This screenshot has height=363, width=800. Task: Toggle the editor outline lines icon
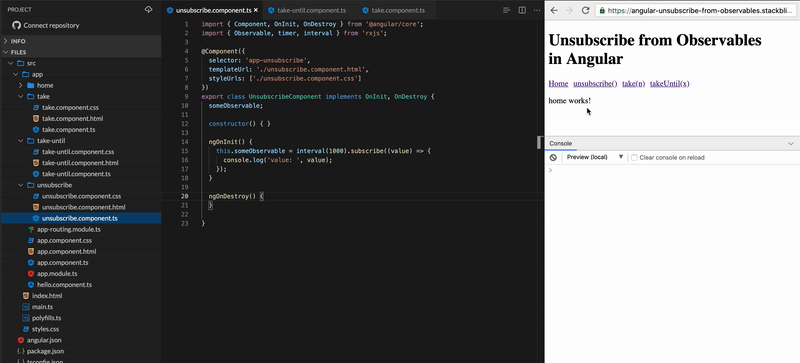507,10
